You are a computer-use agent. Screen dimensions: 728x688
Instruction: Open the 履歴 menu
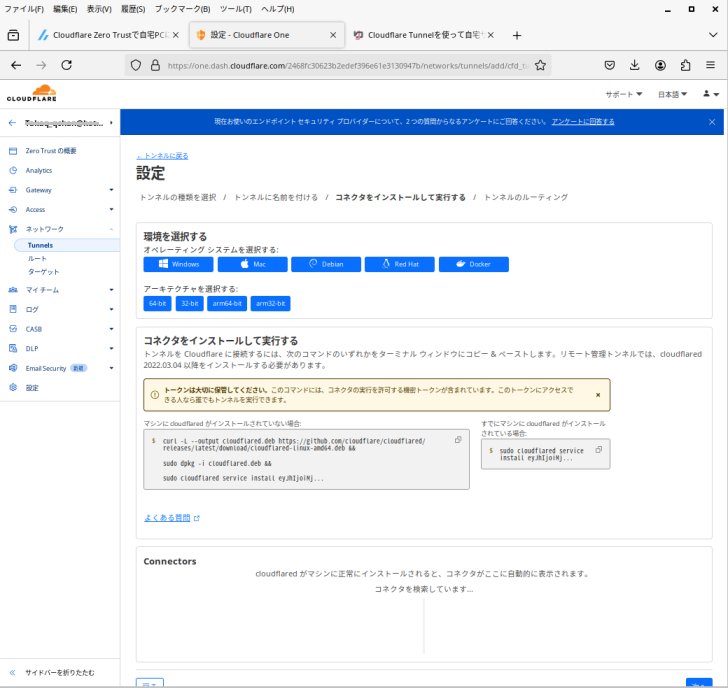(133, 9)
